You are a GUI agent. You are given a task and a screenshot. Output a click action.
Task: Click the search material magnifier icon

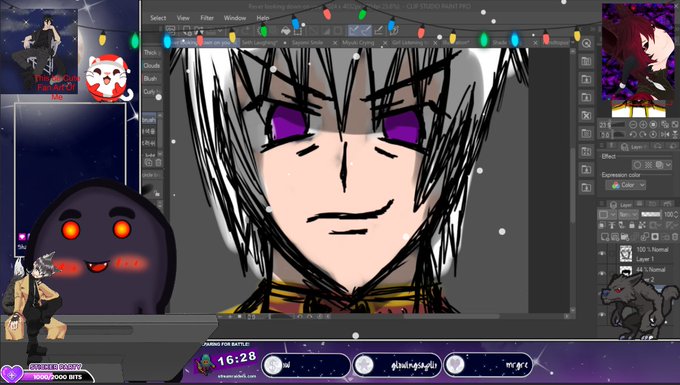586,43
